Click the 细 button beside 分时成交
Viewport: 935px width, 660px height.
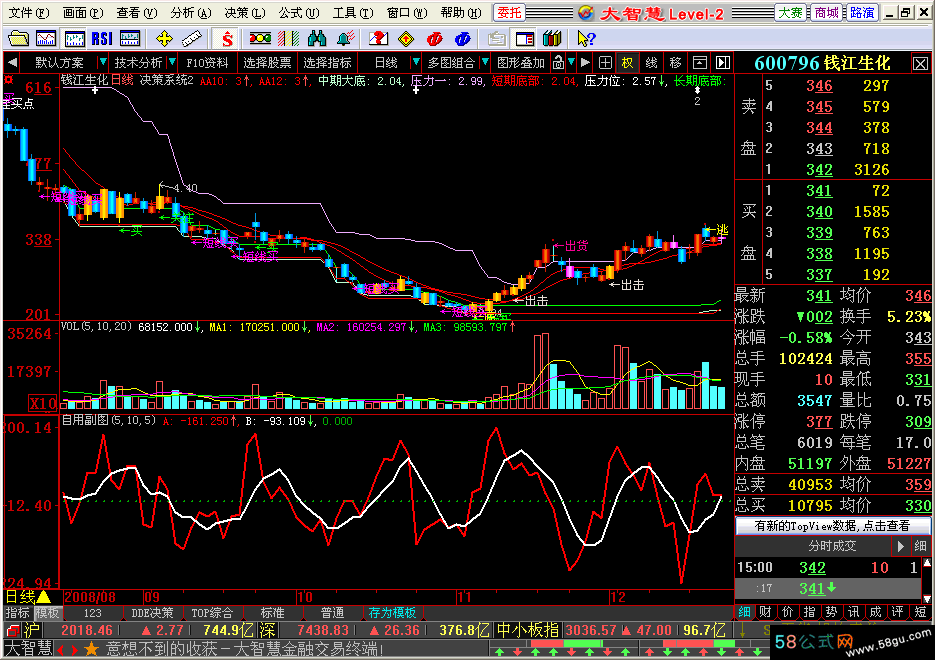click(x=920, y=546)
